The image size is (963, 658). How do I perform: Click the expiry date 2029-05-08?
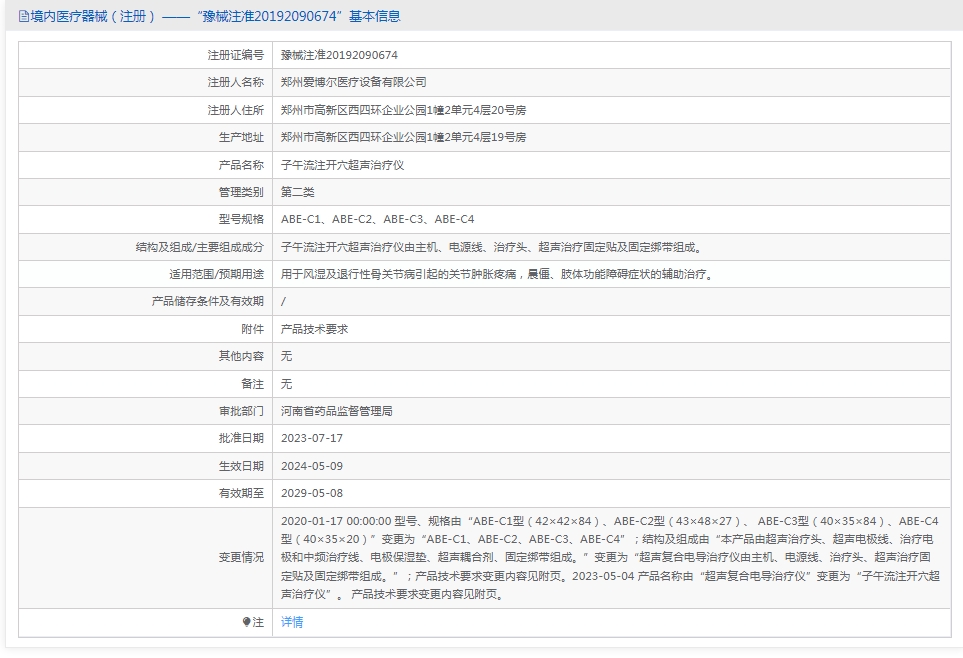312,493
